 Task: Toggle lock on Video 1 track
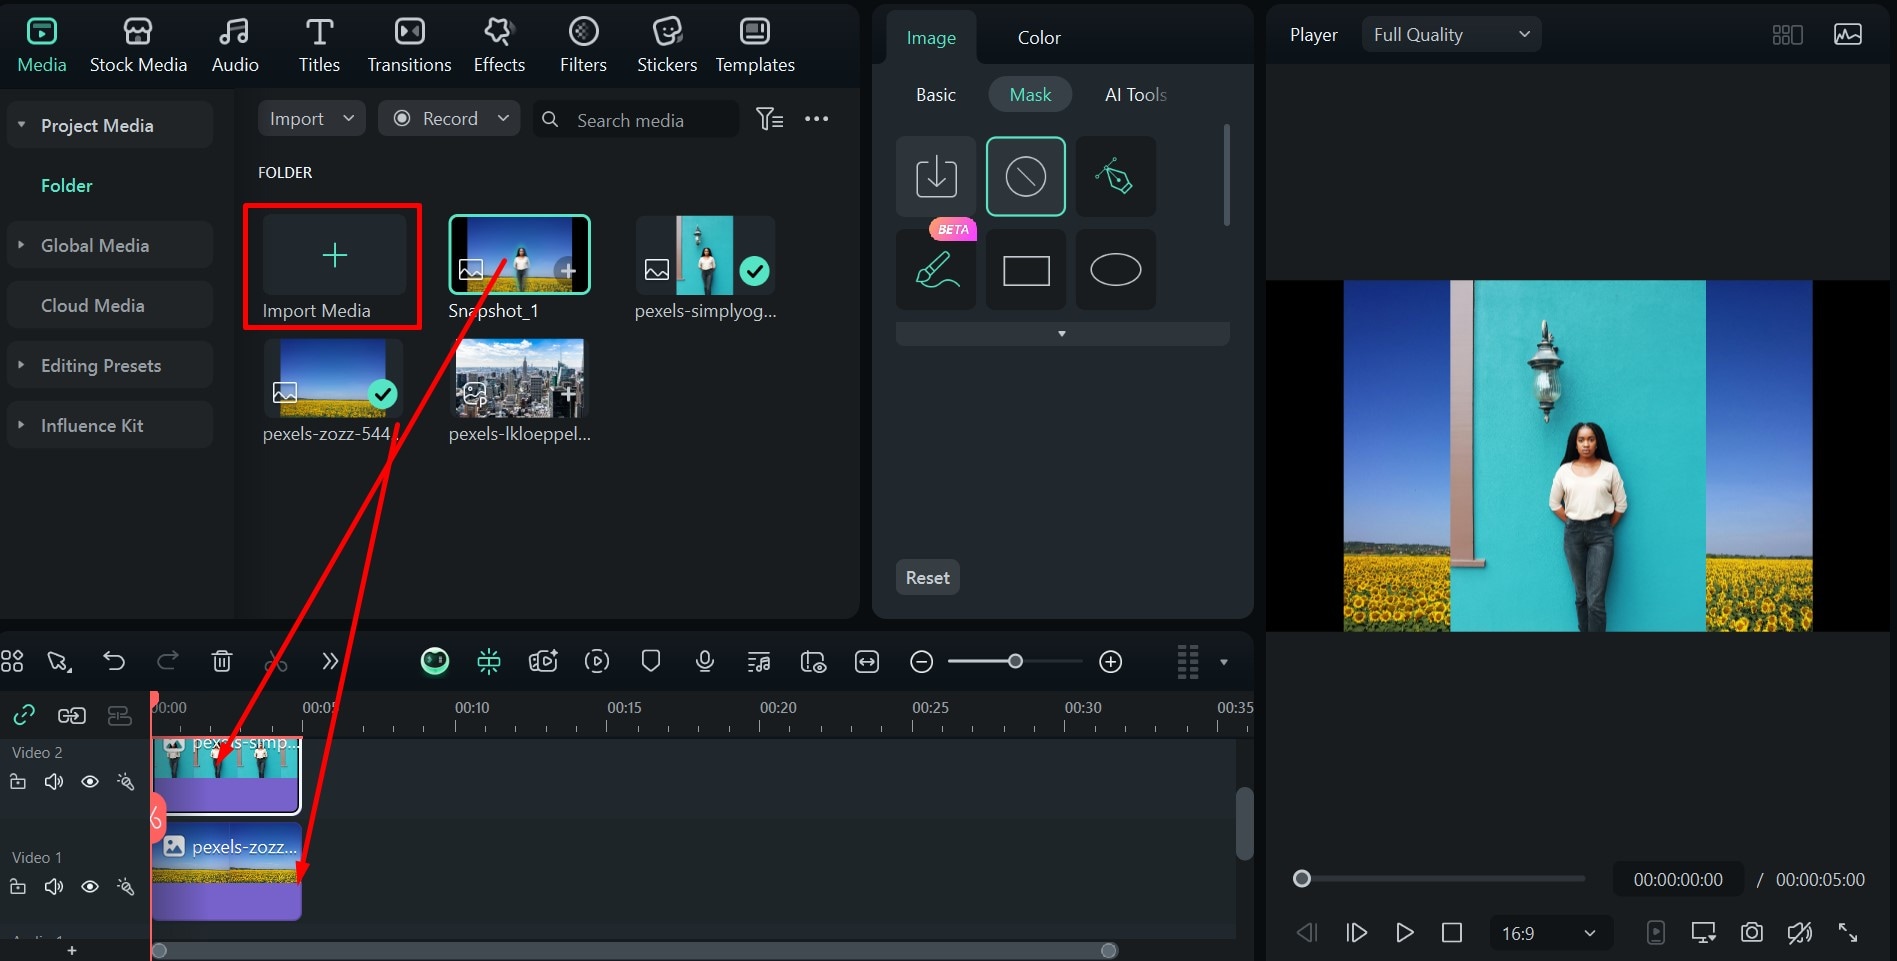(x=18, y=887)
